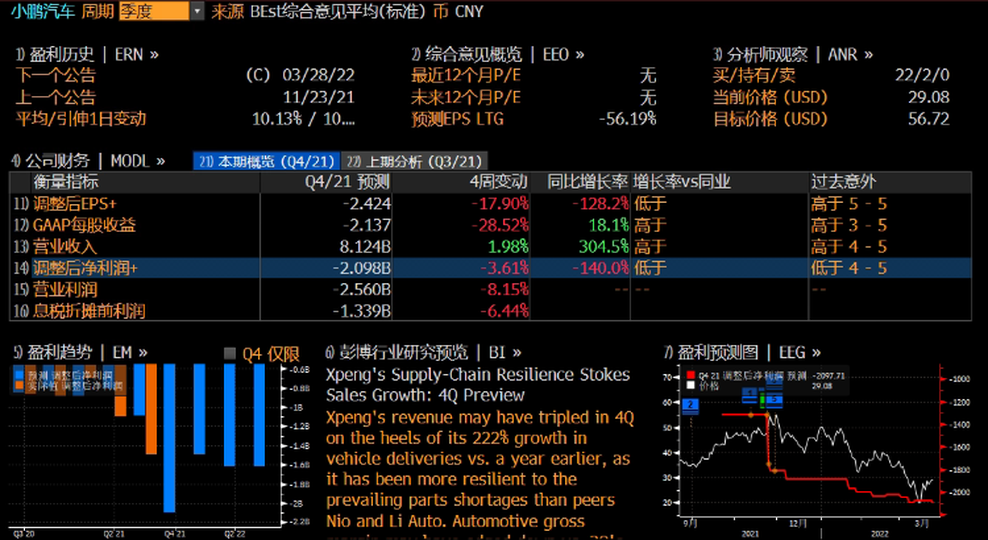The image size is (988, 540).
Task: Switch to 本期概览 (Q4/21) tab
Action: tap(267, 161)
